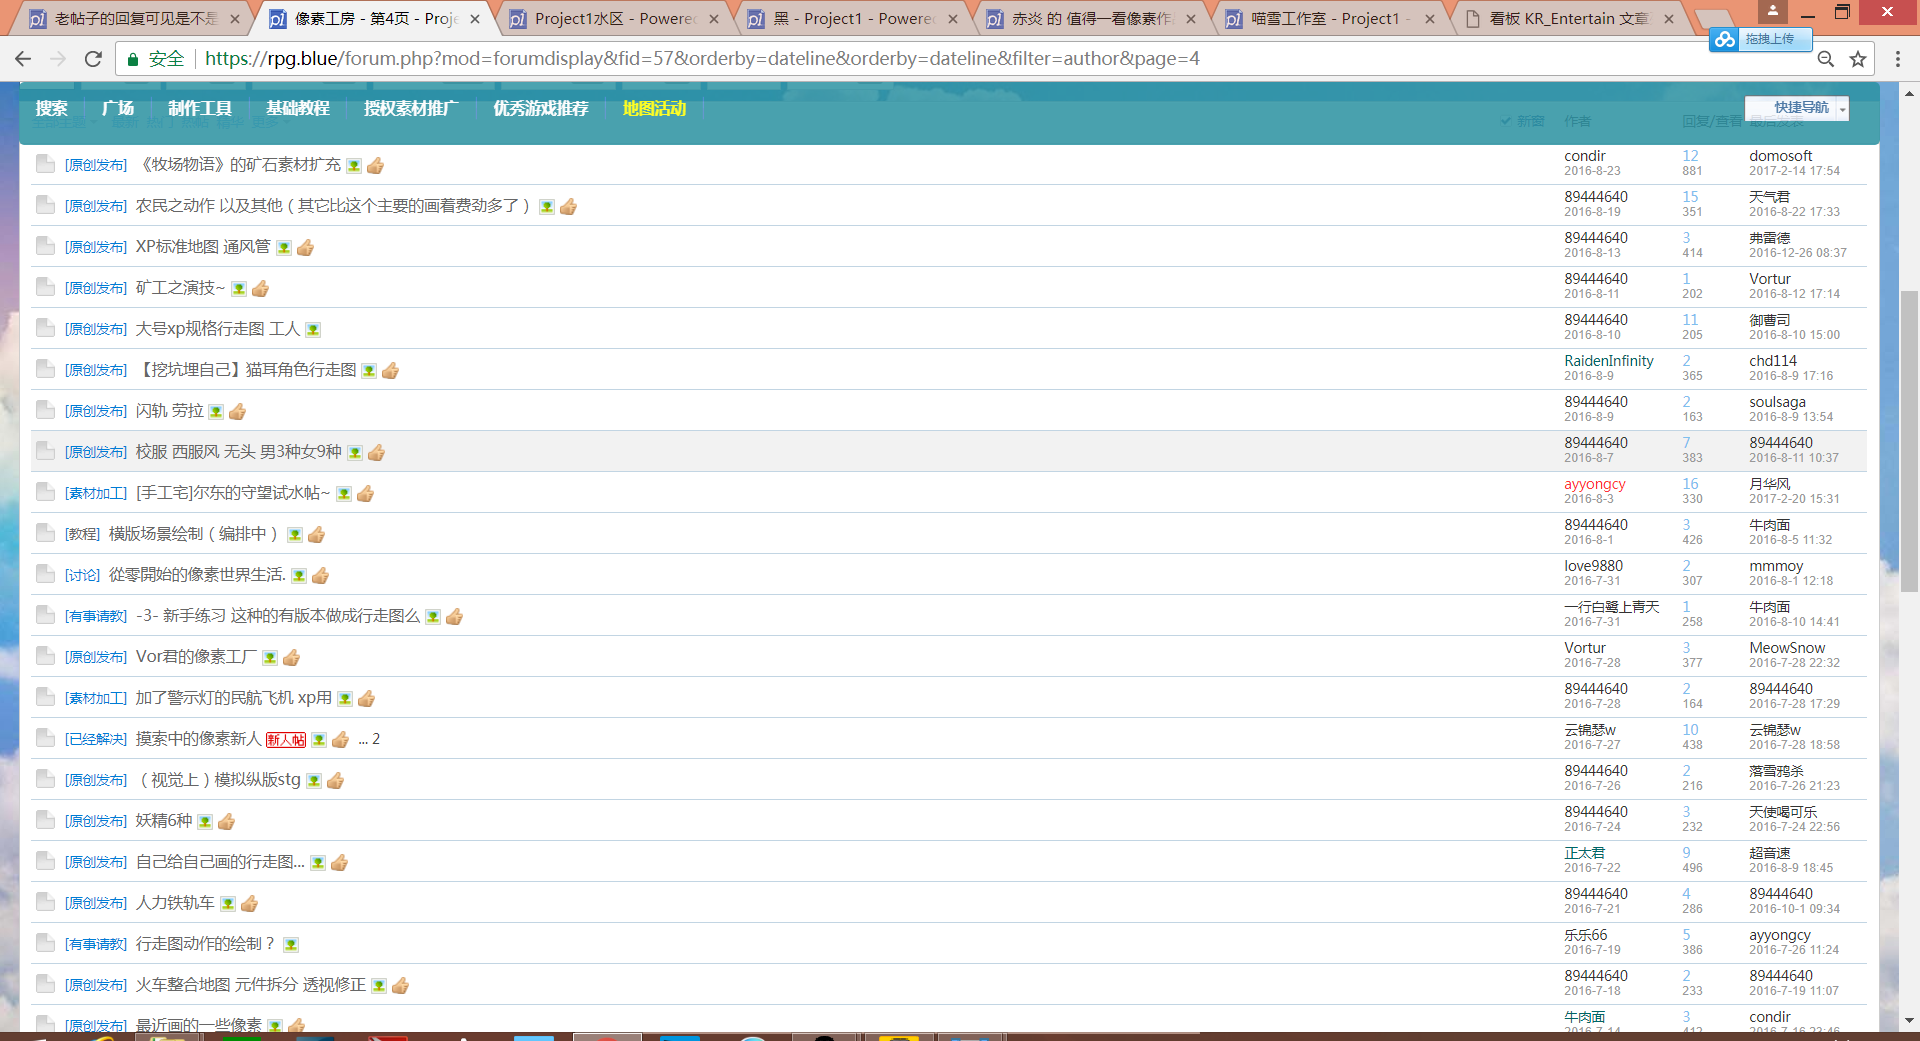Click the 新人帖 badge icon
Screen dimensions: 1920x1041
[286, 740]
